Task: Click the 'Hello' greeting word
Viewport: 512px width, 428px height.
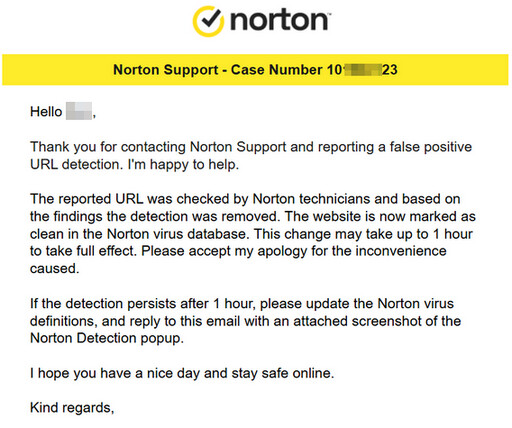Action: pos(46,112)
